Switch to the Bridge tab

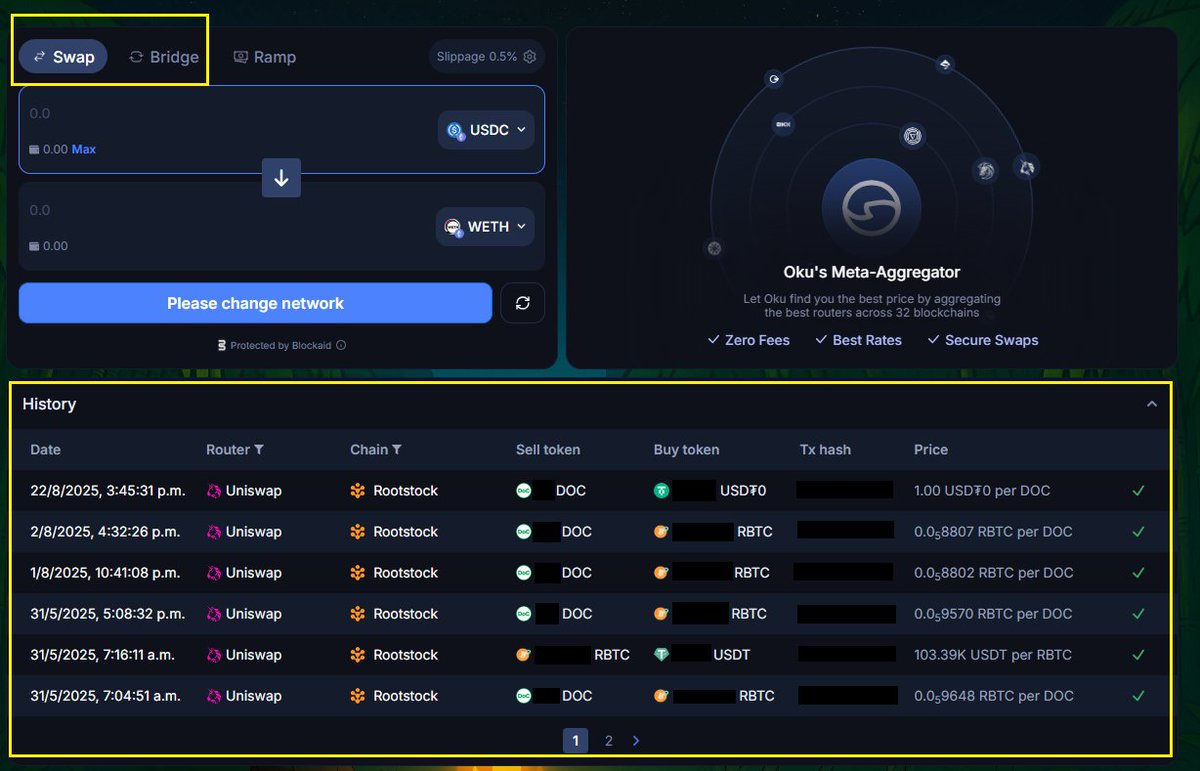click(164, 57)
